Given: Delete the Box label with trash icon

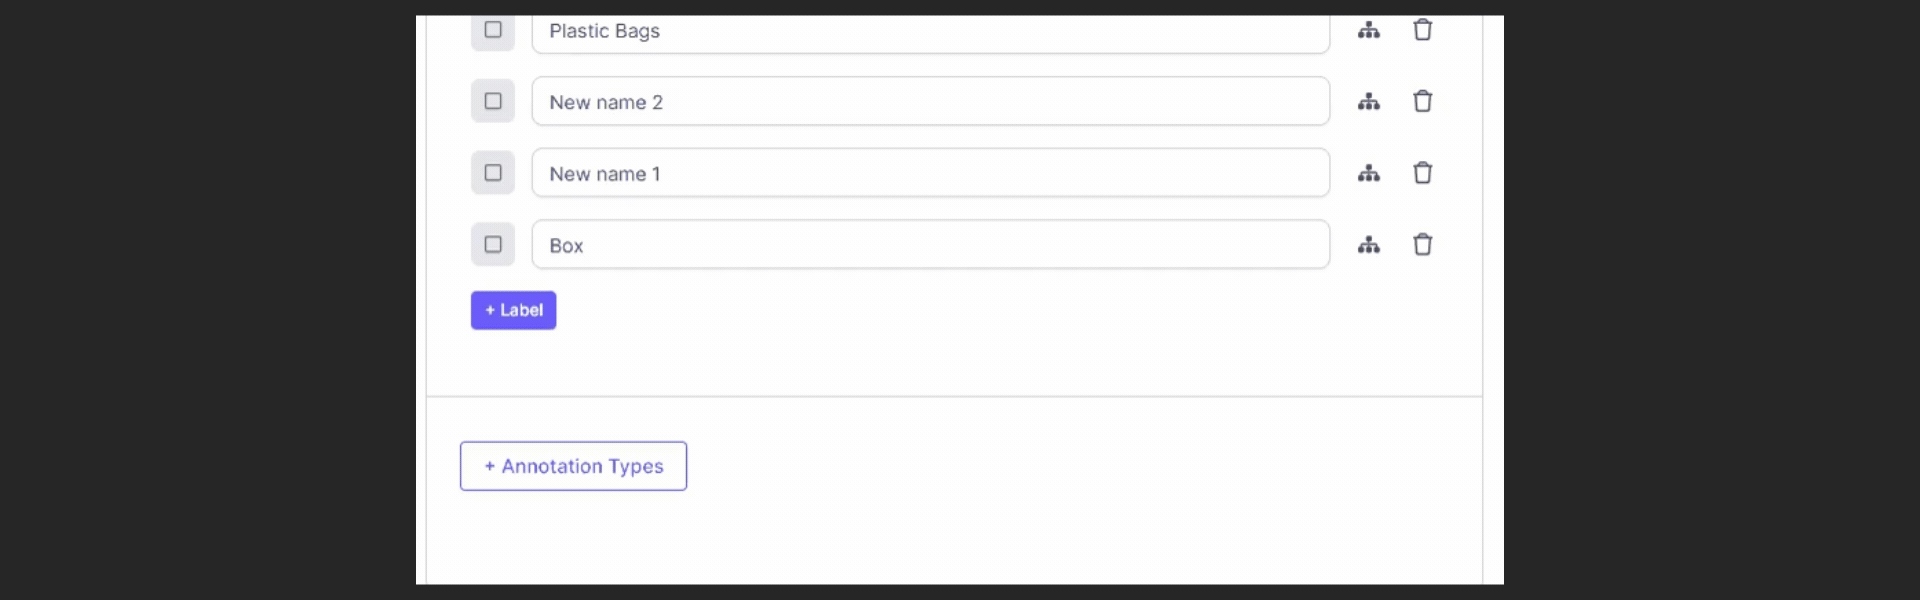Looking at the screenshot, I should click(1423, 244).
